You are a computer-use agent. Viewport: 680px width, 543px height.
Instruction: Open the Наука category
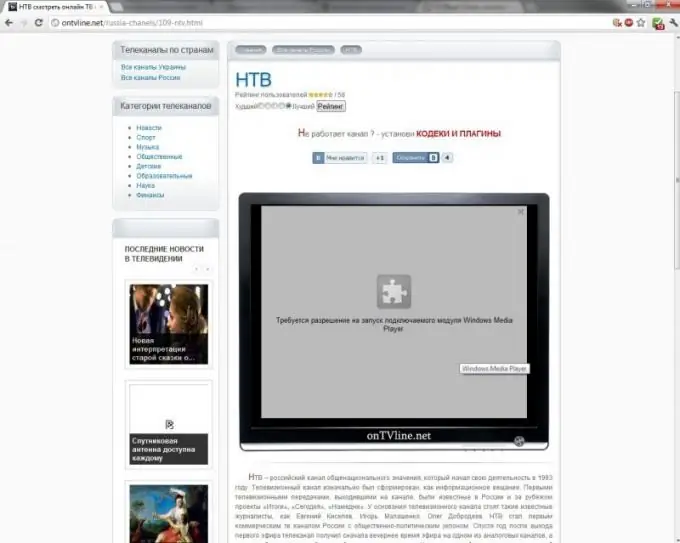145,185
